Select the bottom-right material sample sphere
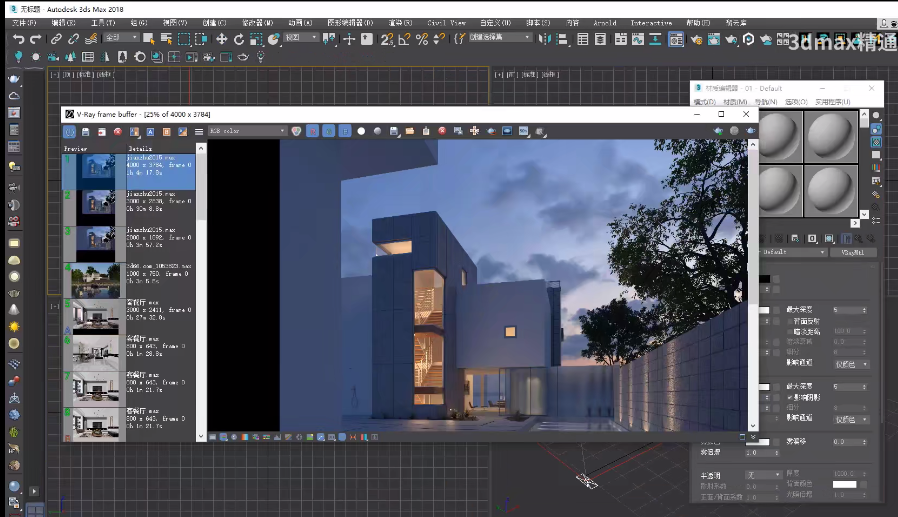 pyautogui.click(x=830, y=191)
